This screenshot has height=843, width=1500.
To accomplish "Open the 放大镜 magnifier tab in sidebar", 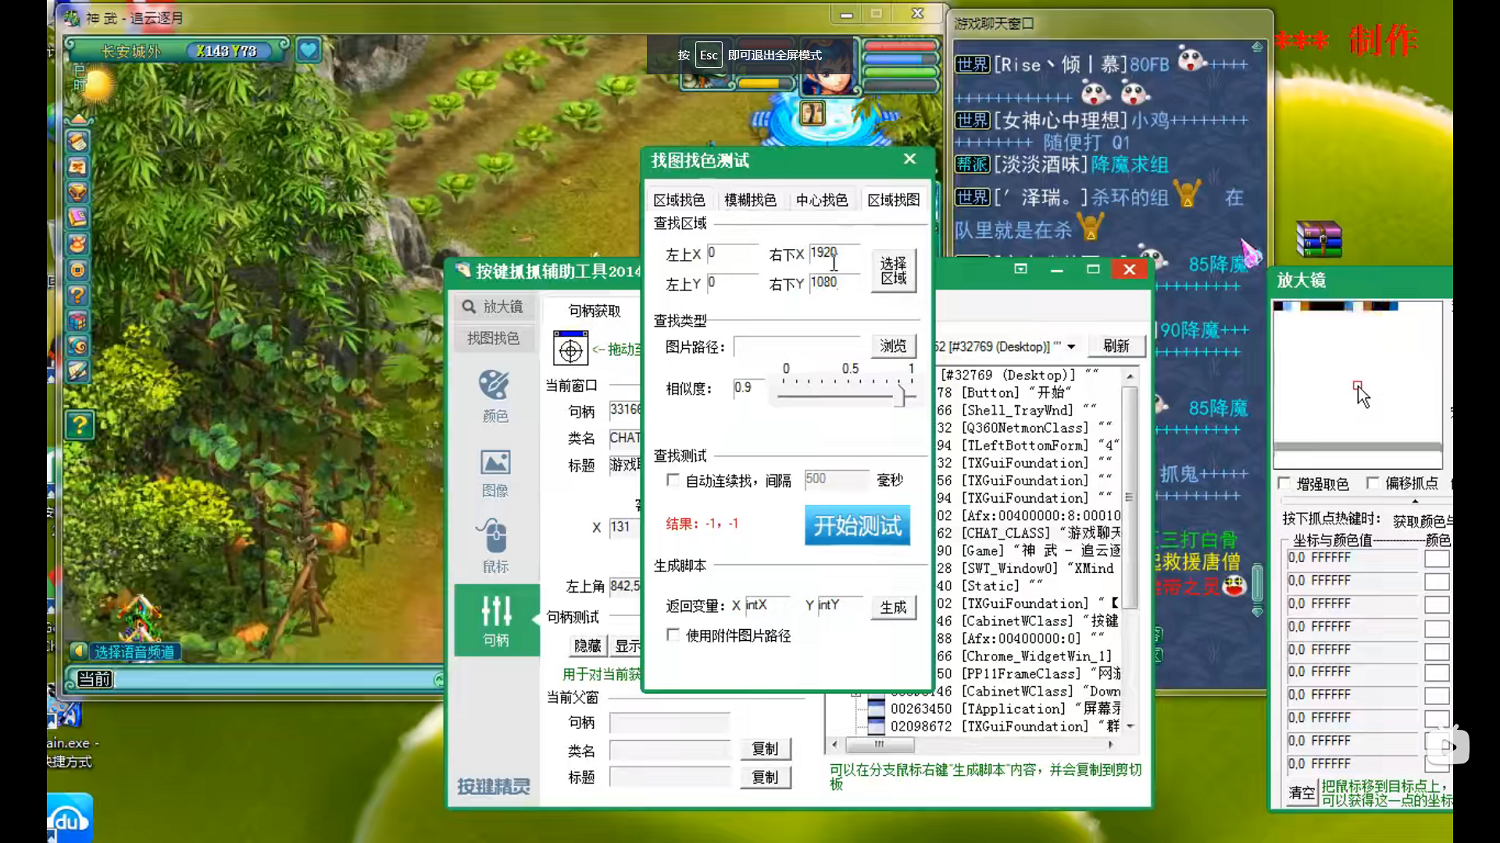I will (x=493, y=307).
